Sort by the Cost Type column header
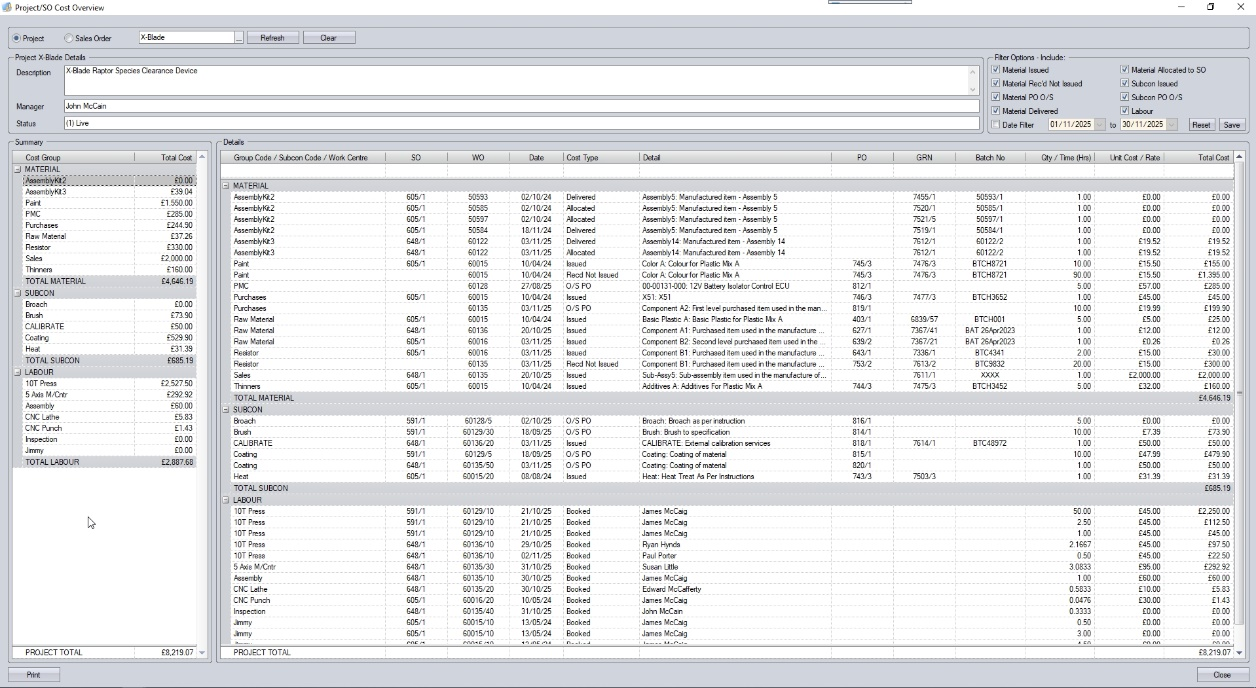 (600, 158)
